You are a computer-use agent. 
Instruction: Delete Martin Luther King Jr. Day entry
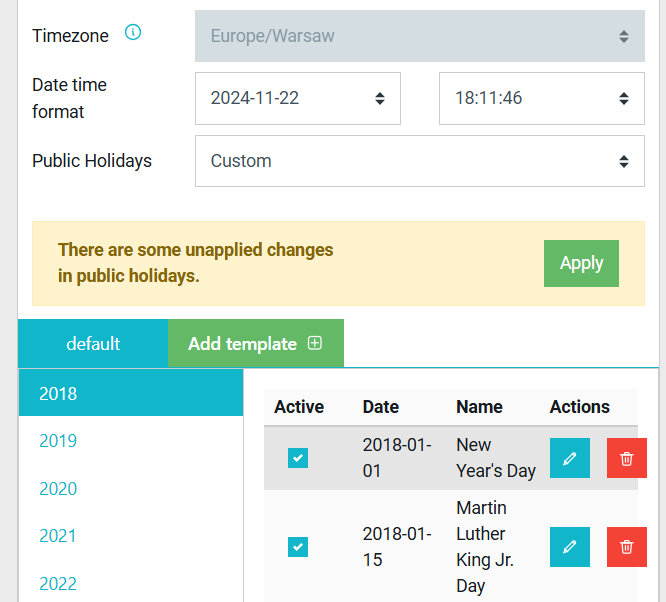point(626,547)
